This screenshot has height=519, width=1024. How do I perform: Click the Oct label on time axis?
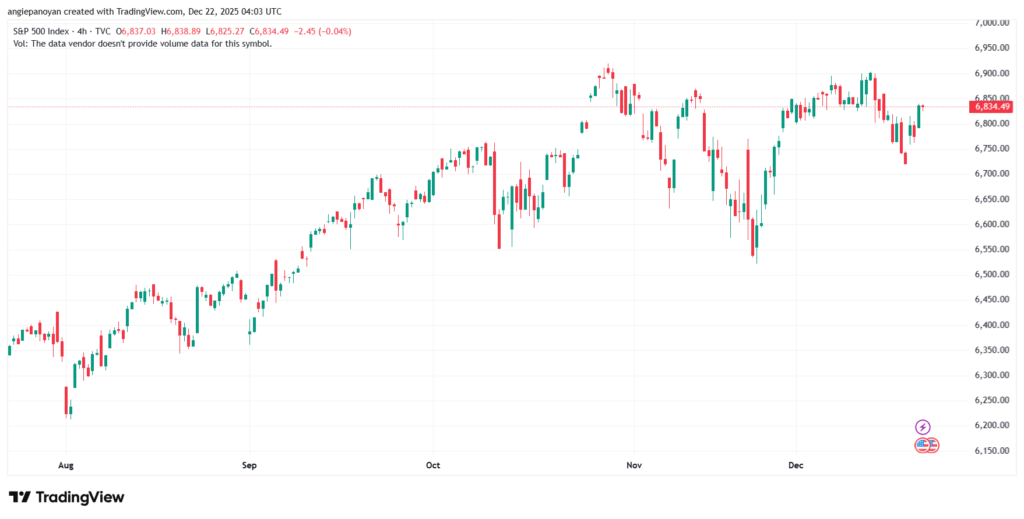click(x=433, y=465)
